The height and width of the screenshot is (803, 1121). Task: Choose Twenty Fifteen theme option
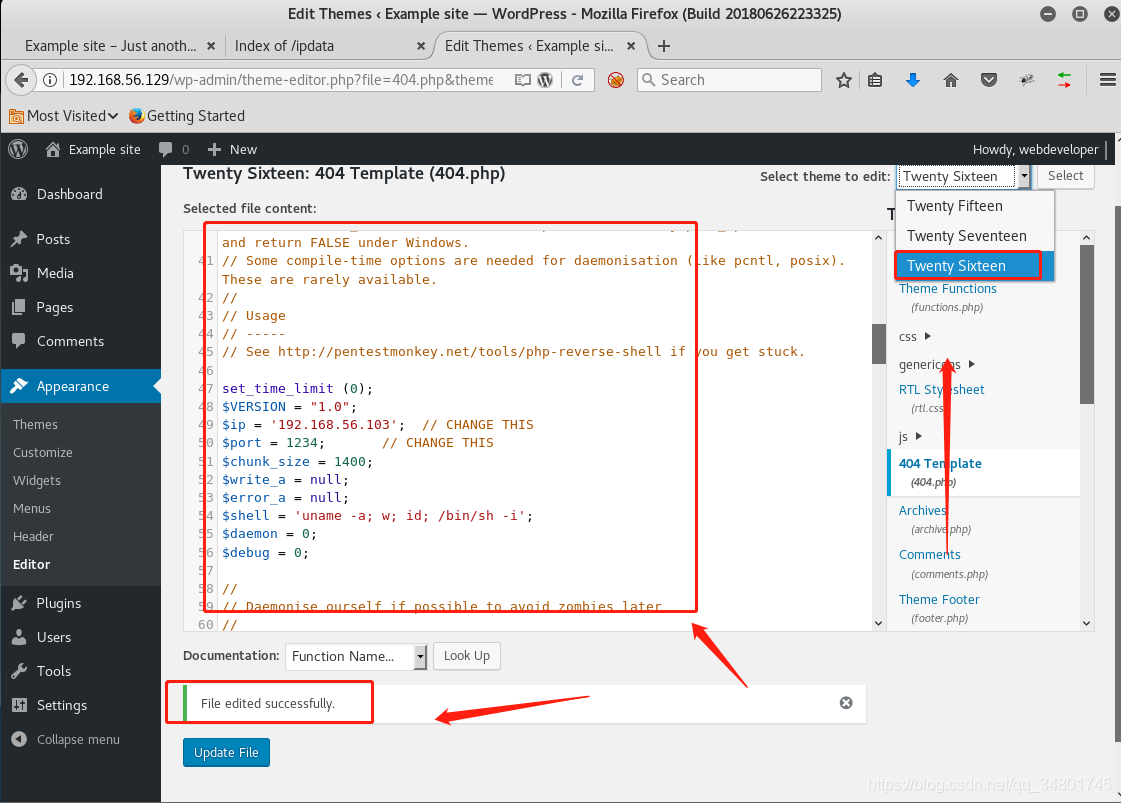974,206
